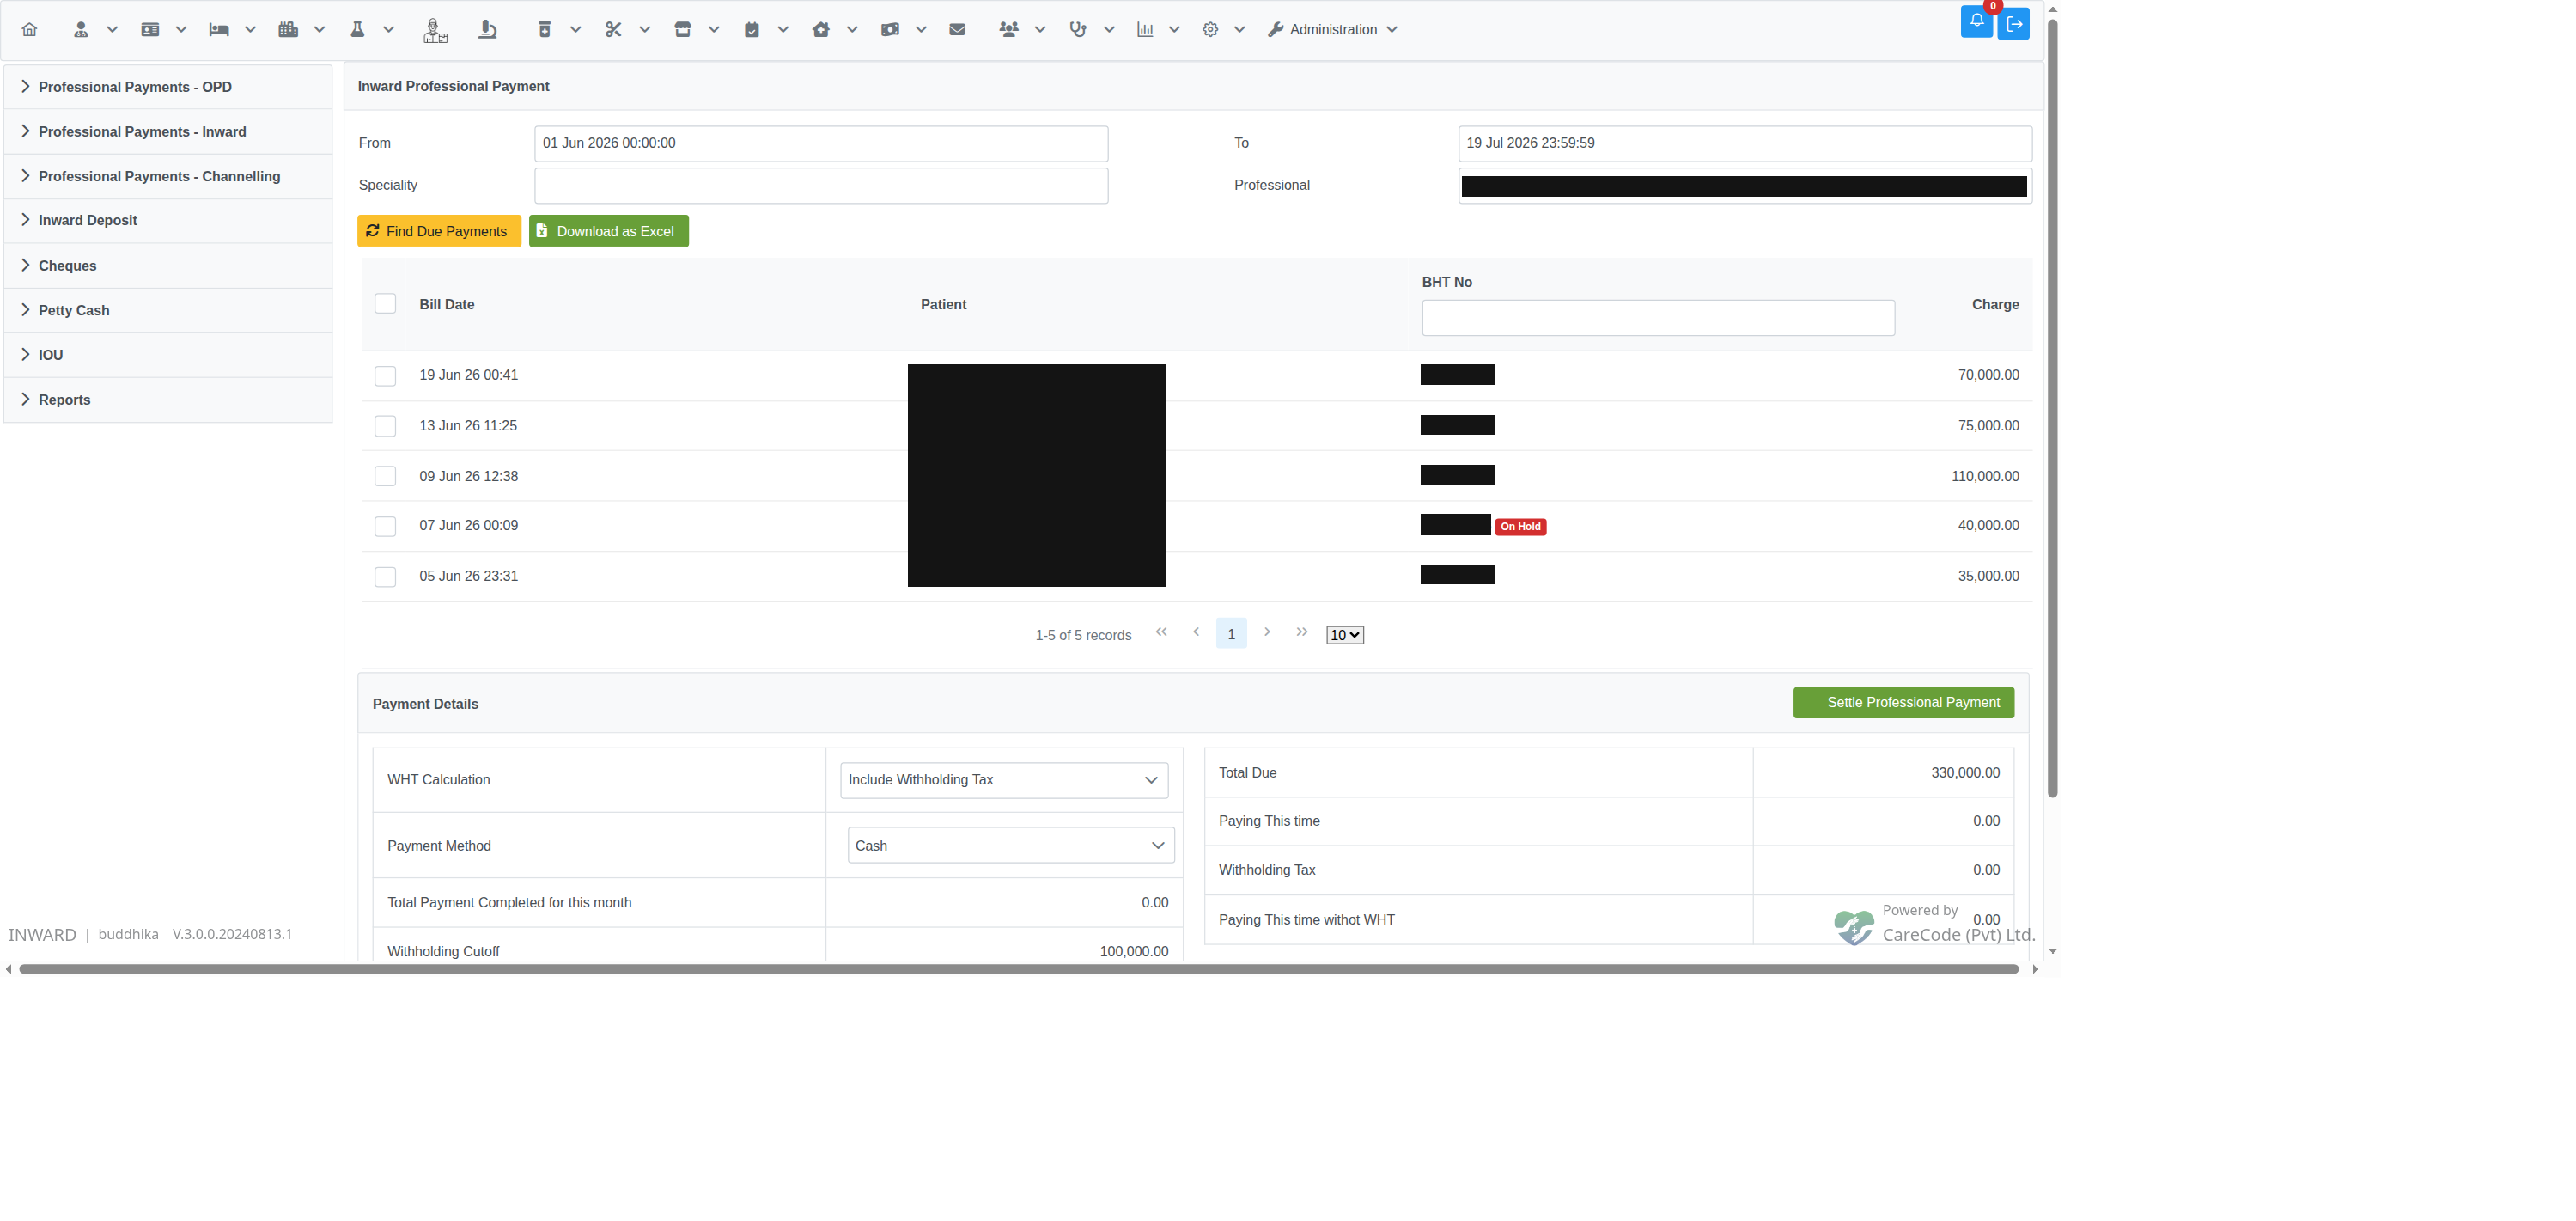Image resolution: width=2576 pixels, height=1221 pixels.
Task: Open the scissors theatre menu icon
Action: pyautogui.click(x=613, y=29)
